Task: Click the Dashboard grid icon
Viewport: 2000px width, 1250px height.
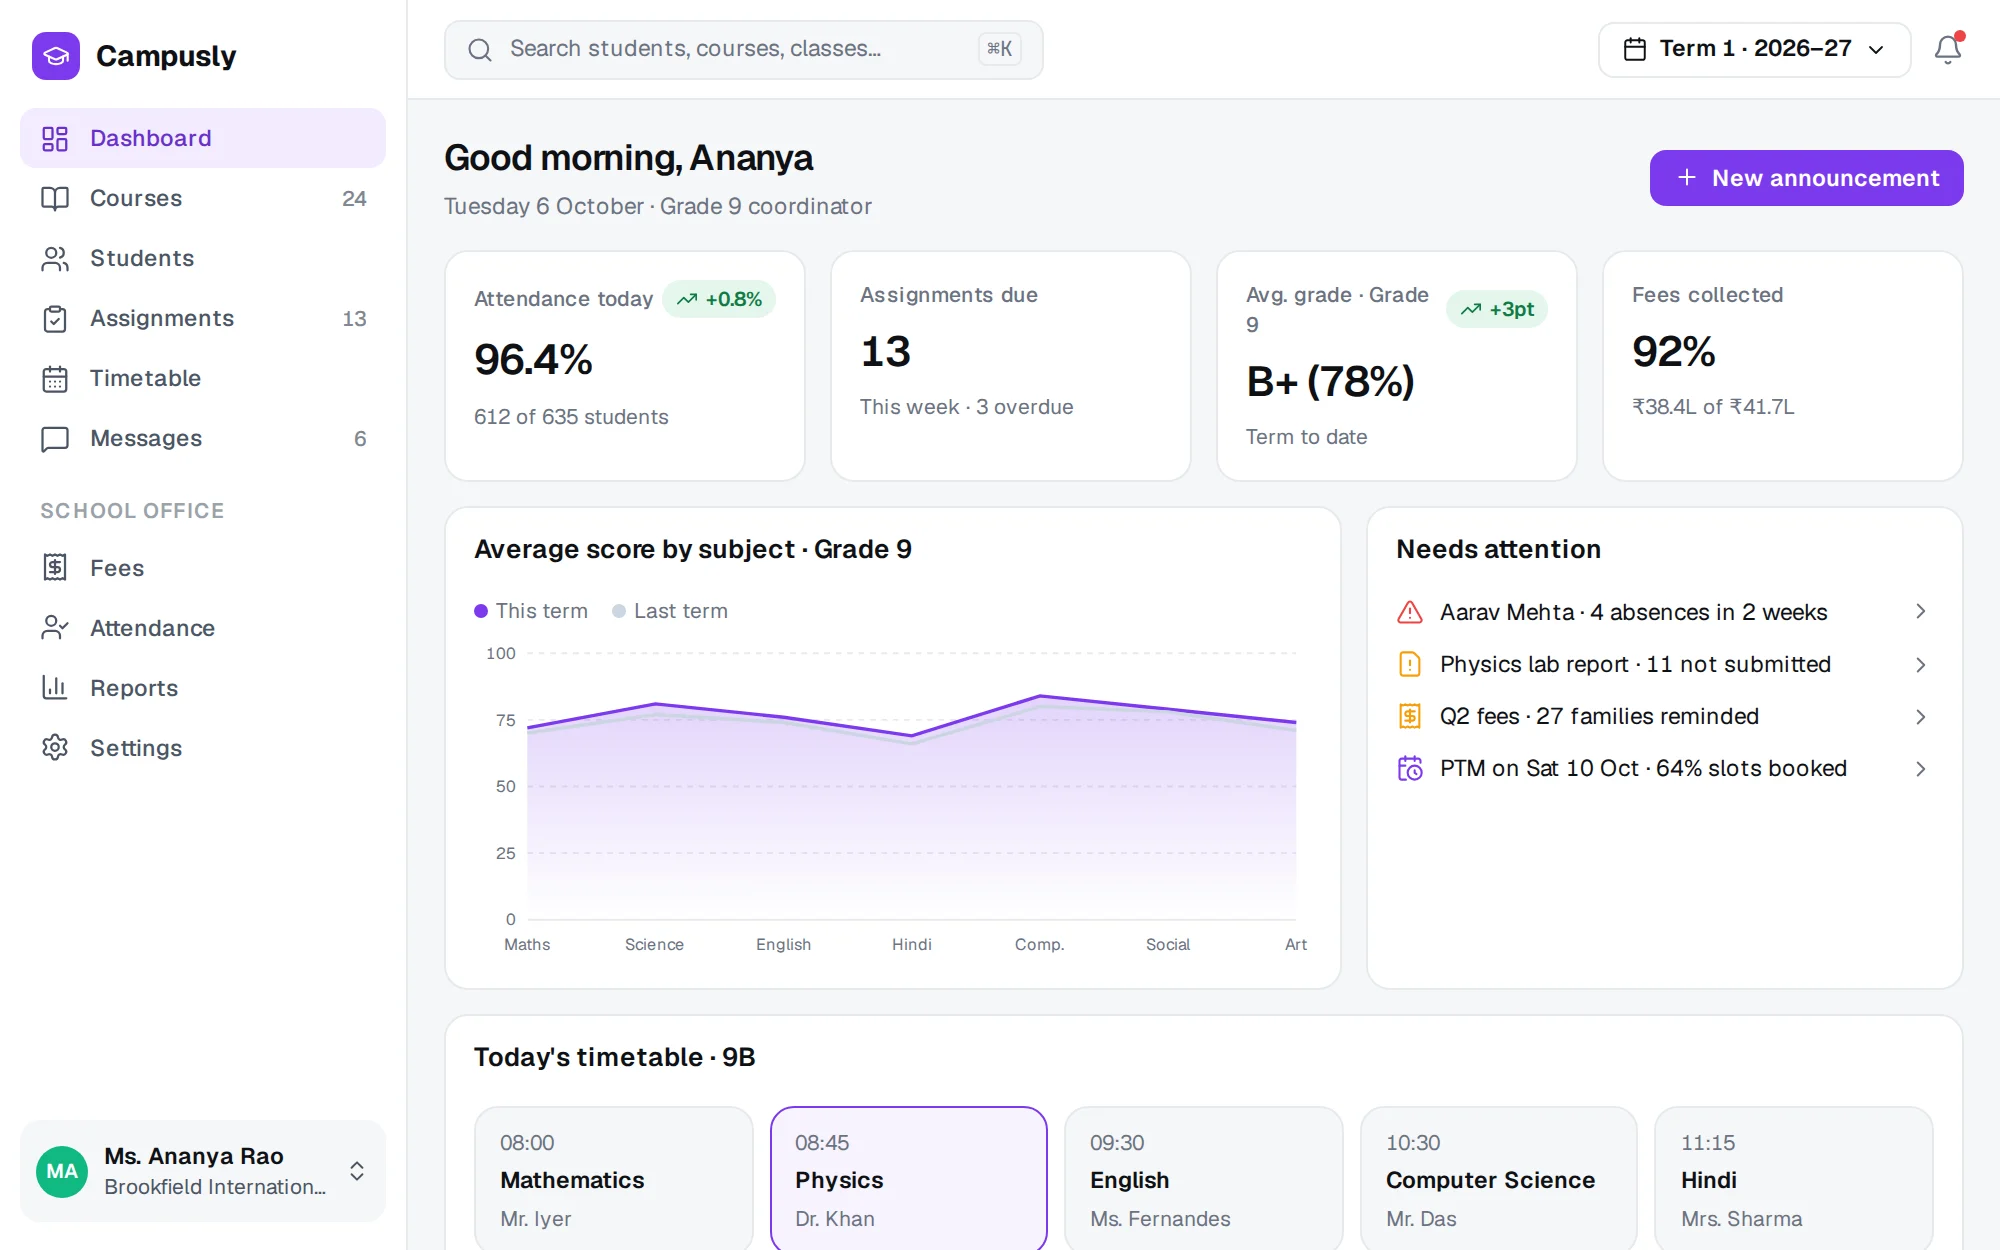Action: (55, 138)
